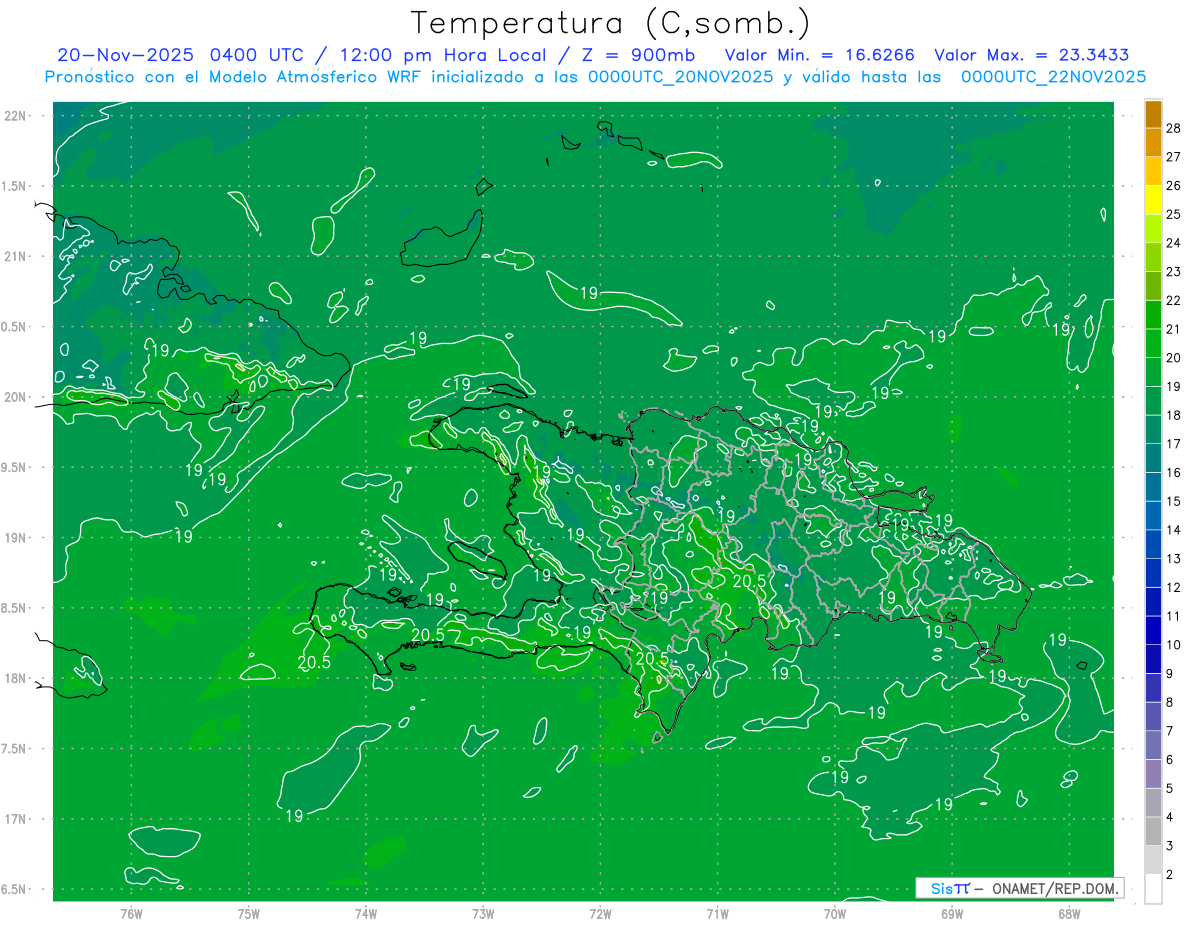Click the '68W' longitude axis label
This screenshot has height=927, width=1200.
point(1069,914)
